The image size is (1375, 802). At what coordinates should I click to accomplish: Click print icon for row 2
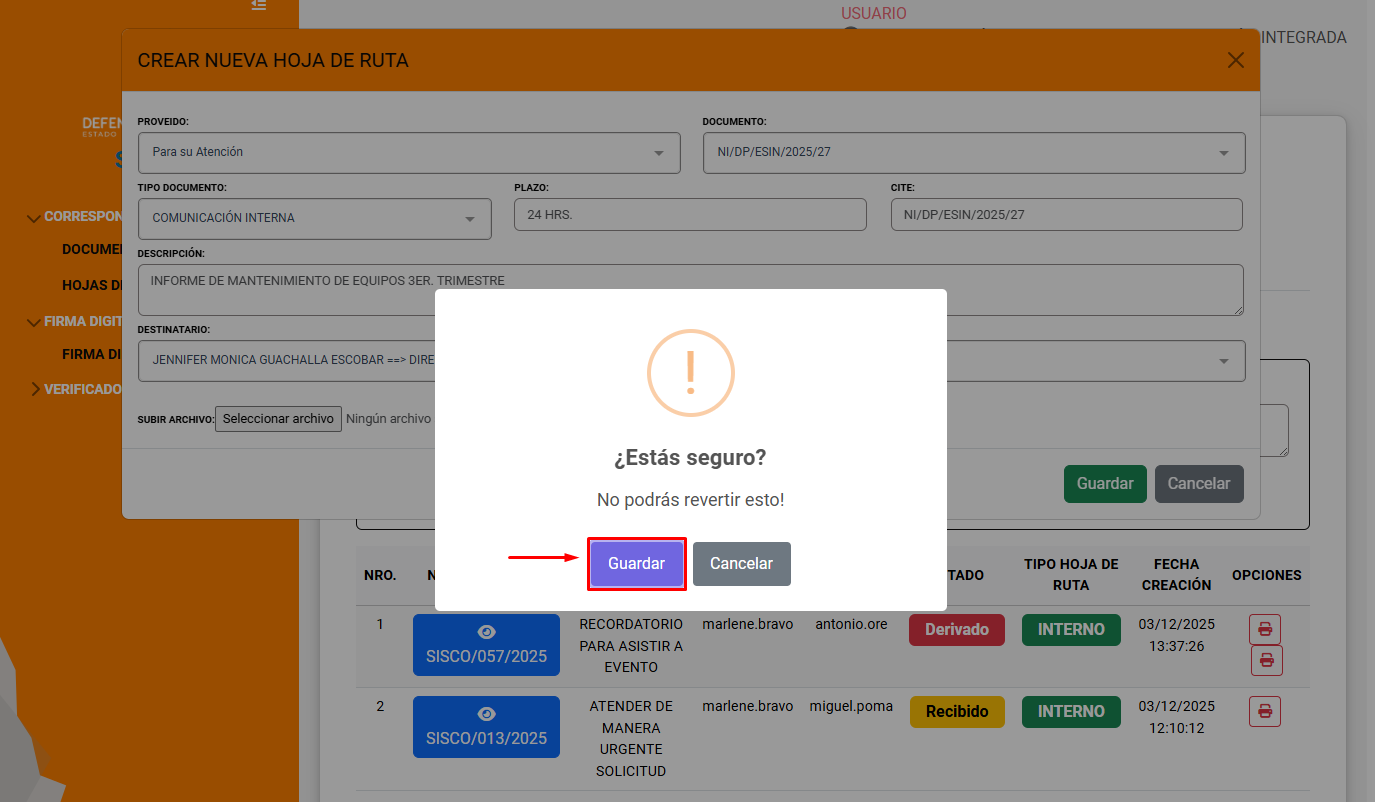coord(1265,711)
